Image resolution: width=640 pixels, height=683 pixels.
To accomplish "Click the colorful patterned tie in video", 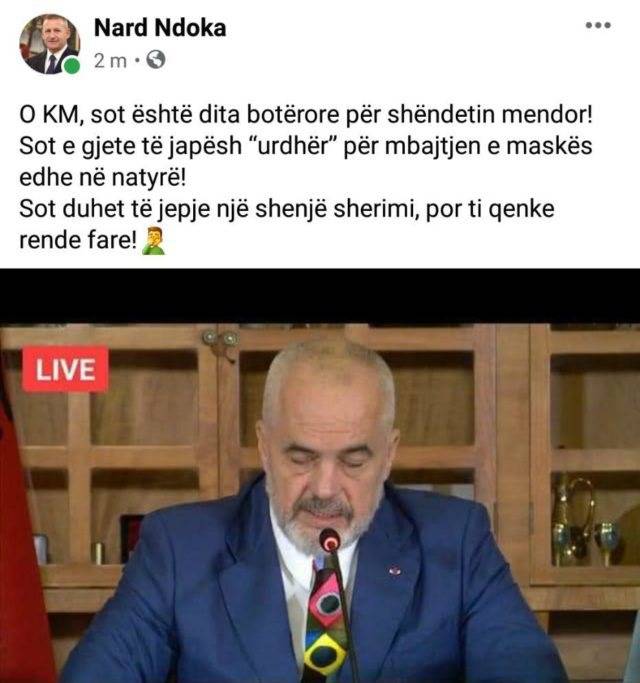I will [327, 623].
